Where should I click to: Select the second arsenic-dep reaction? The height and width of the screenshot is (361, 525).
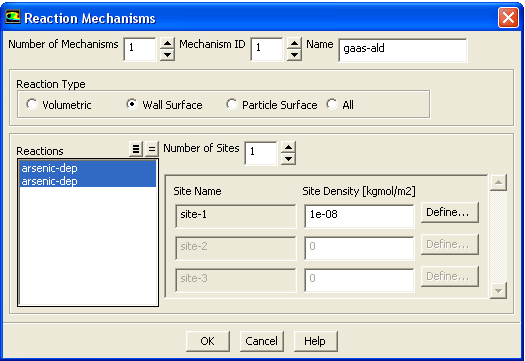coord(88,181)
